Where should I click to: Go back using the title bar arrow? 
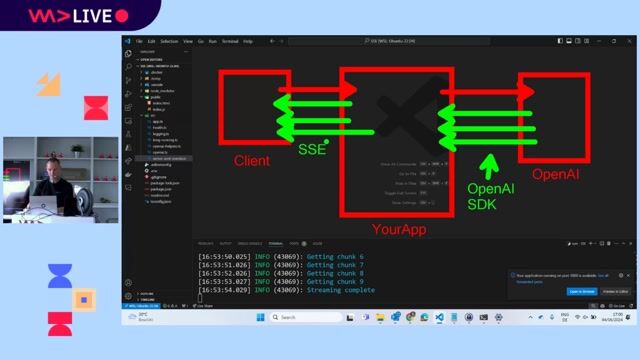coord(272,41)
